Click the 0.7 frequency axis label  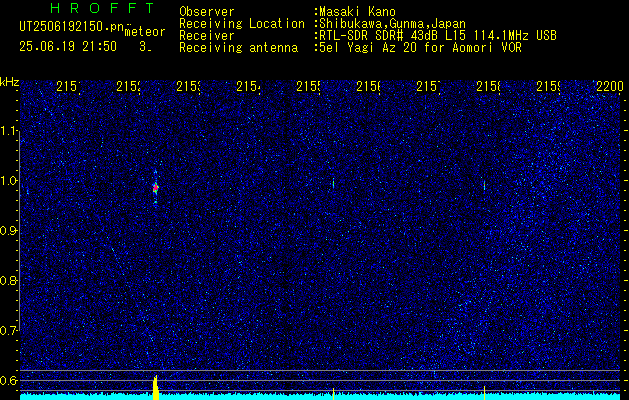8,331
